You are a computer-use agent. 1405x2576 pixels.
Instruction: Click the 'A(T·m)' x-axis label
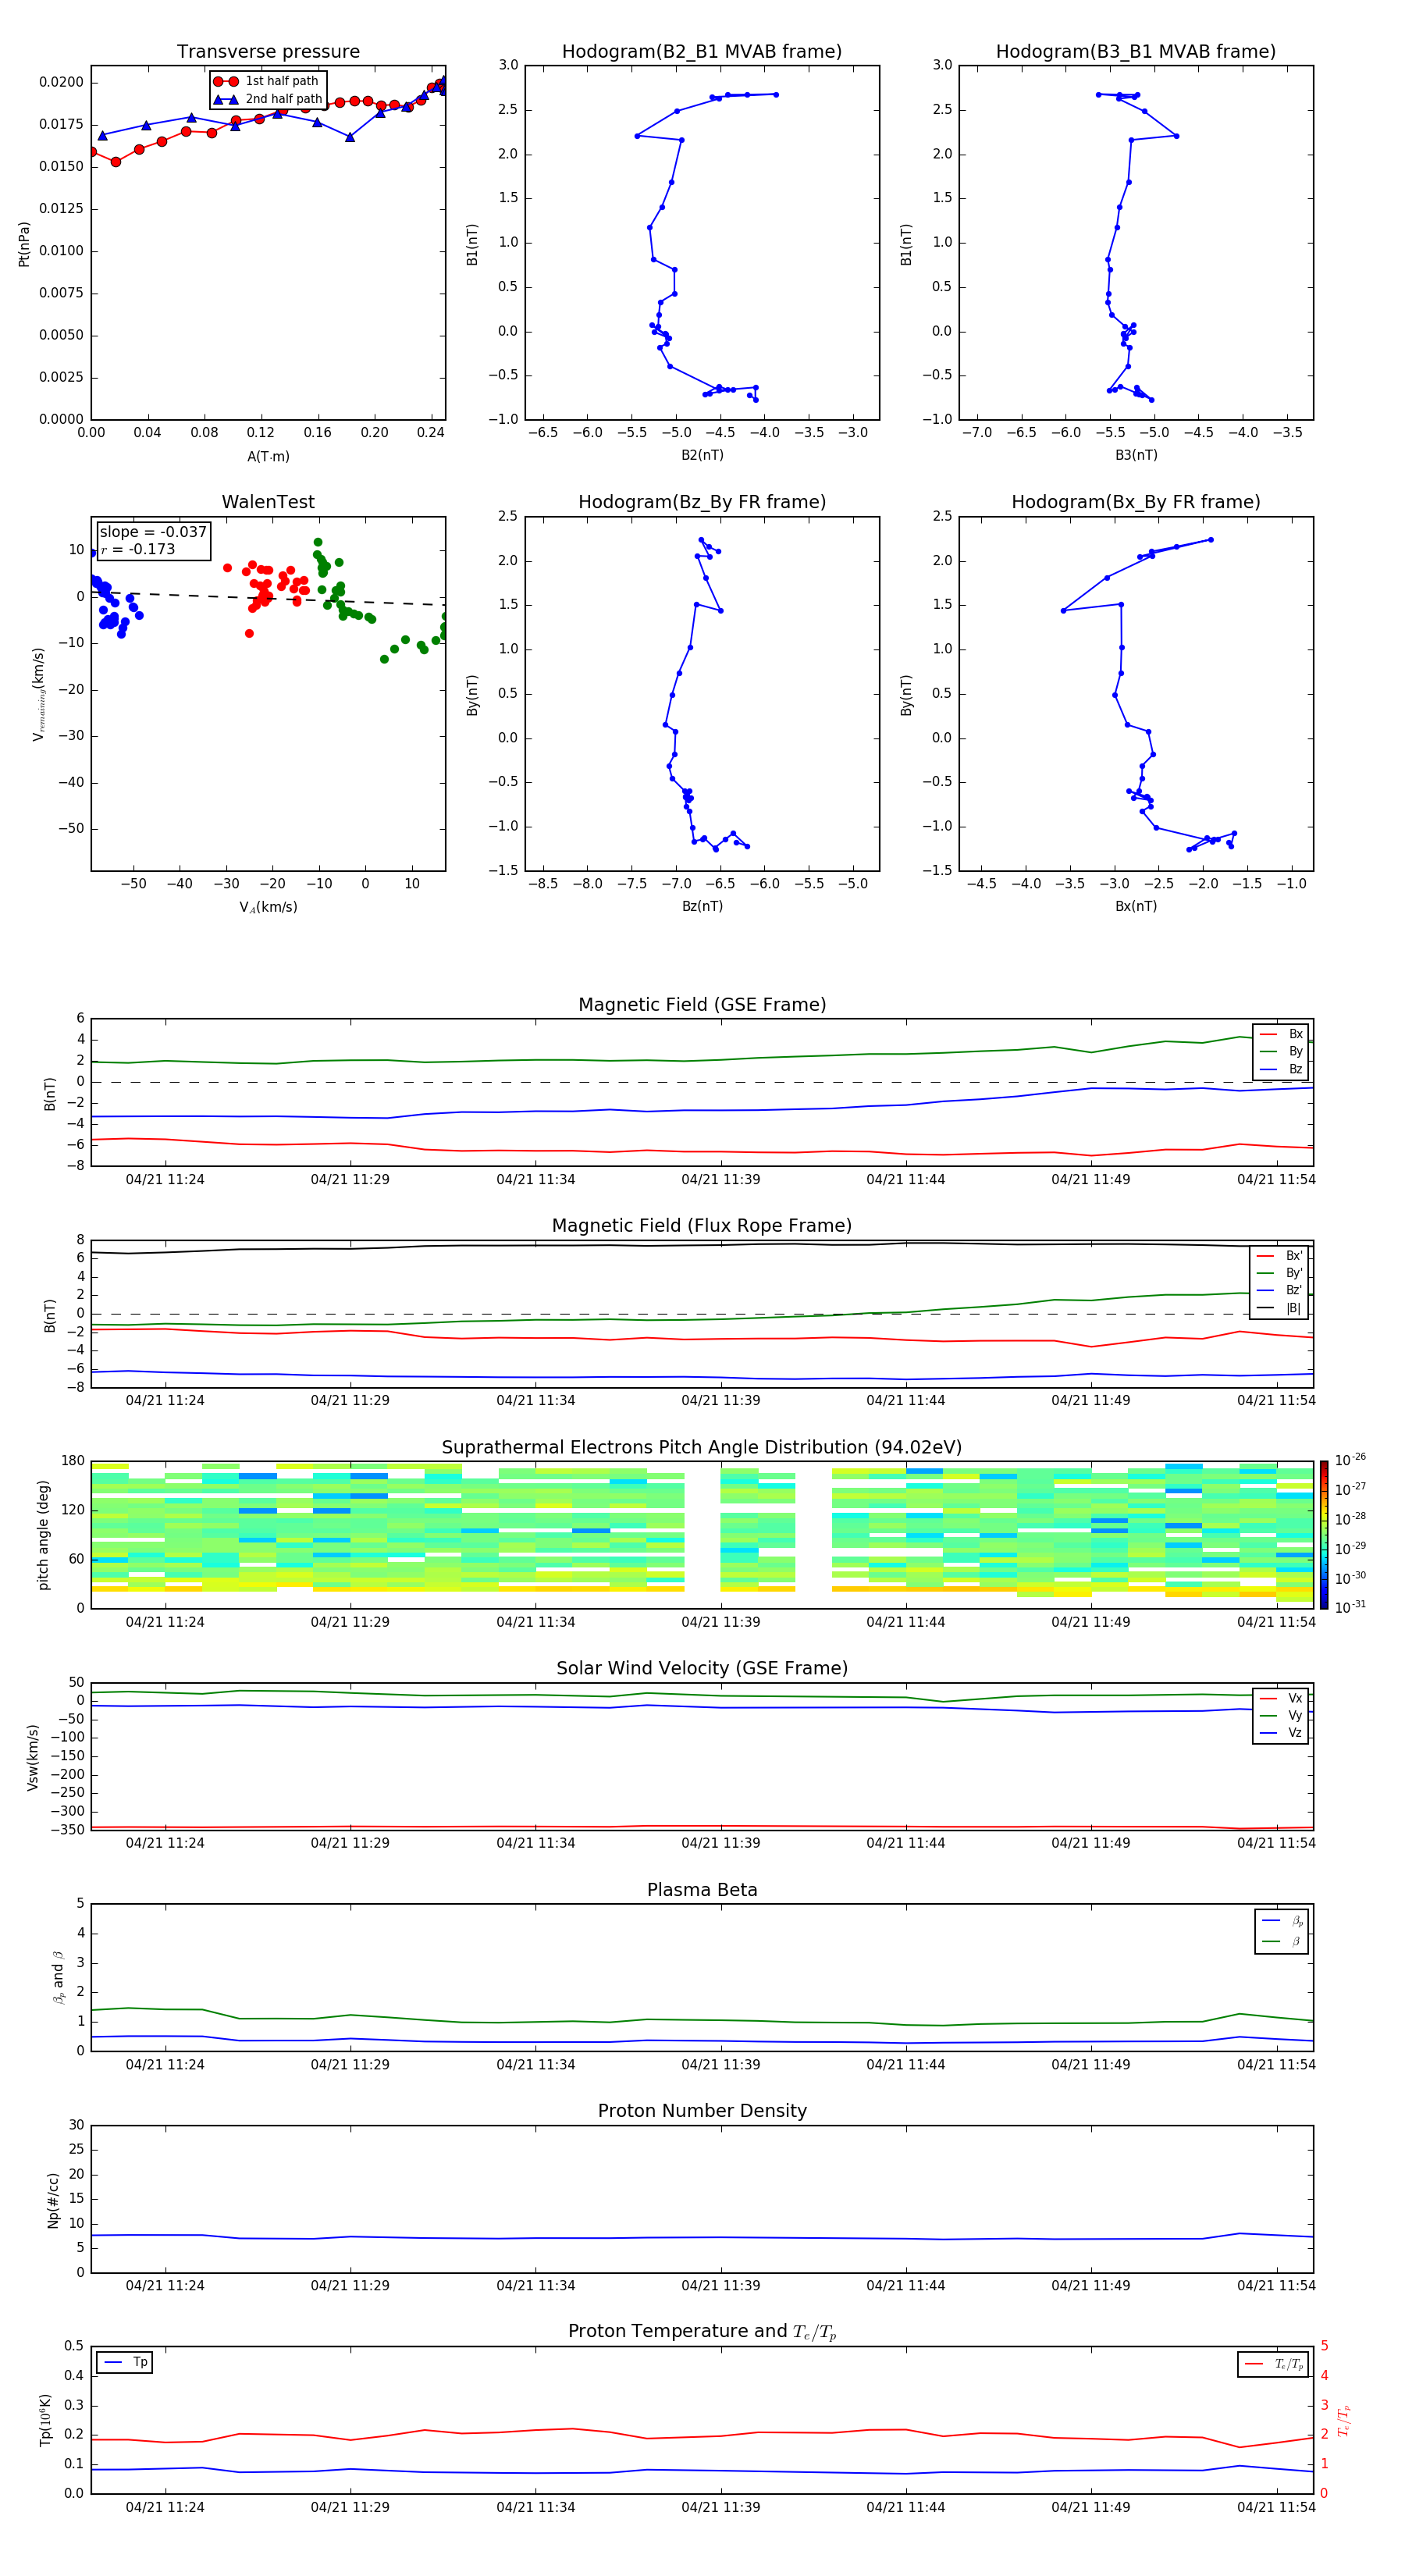tap(268, 456)
